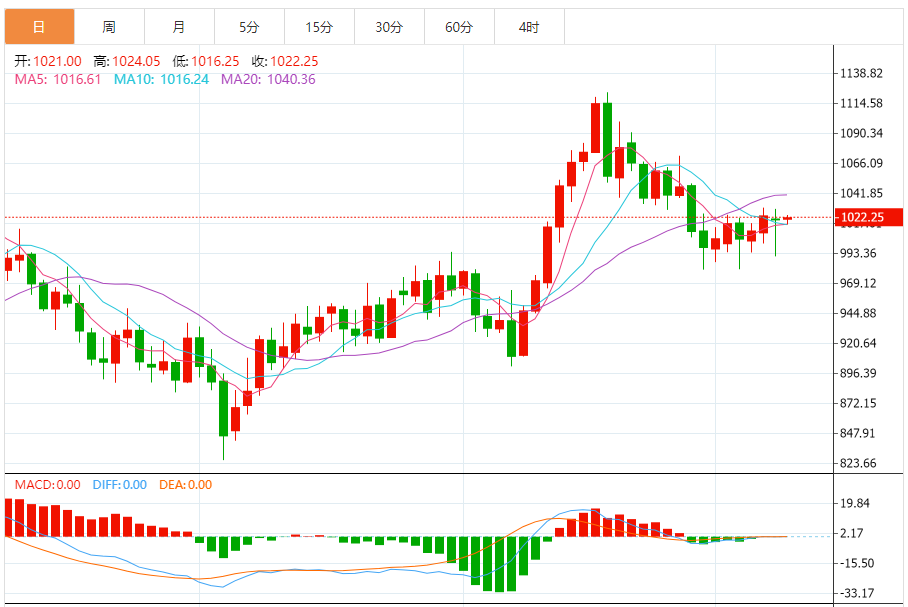Switch to the 月 monthly tab
This screenshot has width=908, height=607.
(x=180, y=27)
